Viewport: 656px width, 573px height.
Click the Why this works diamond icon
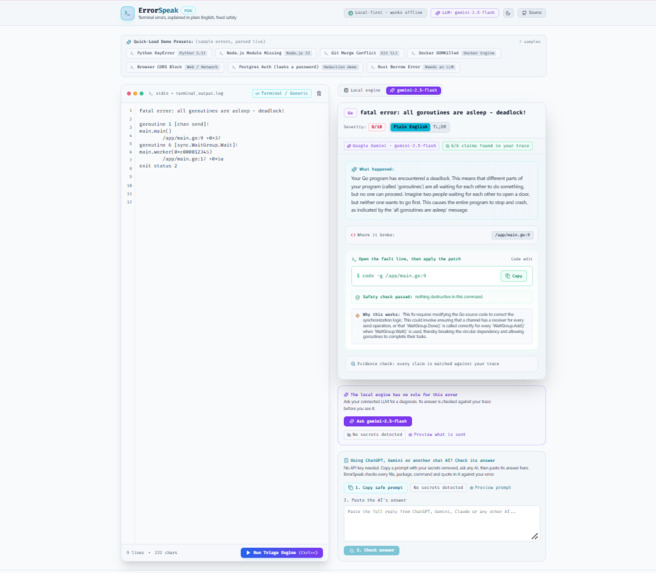[x=357, y=316]
